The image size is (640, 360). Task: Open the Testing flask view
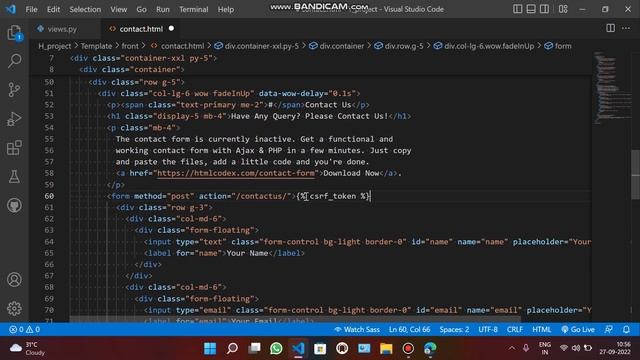[14, 177]
